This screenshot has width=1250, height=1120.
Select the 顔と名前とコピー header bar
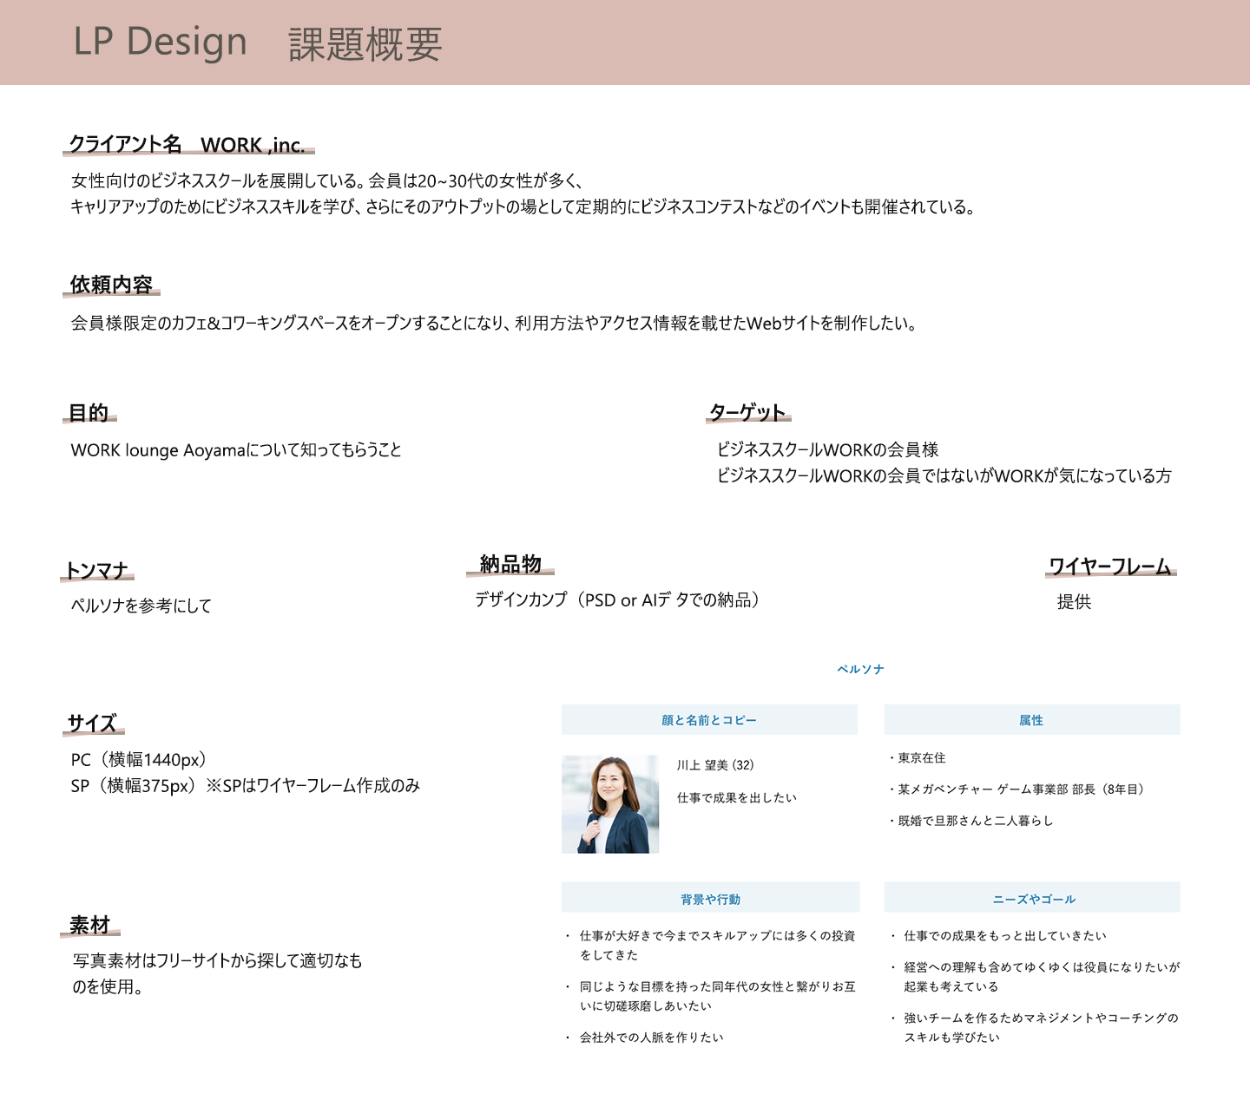pyautogui.click(x=709, y=720)
